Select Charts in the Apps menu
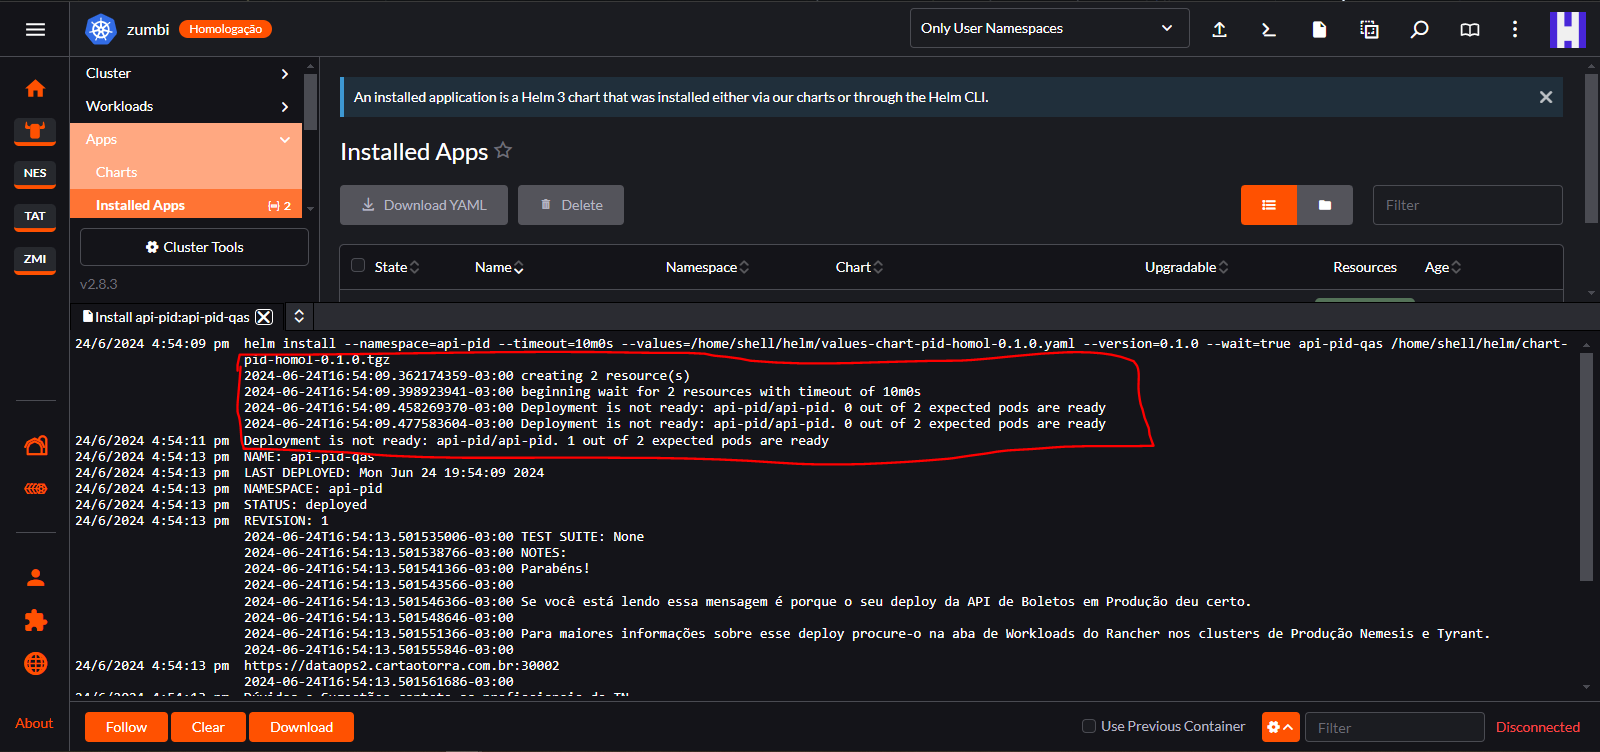 (117, 172)
